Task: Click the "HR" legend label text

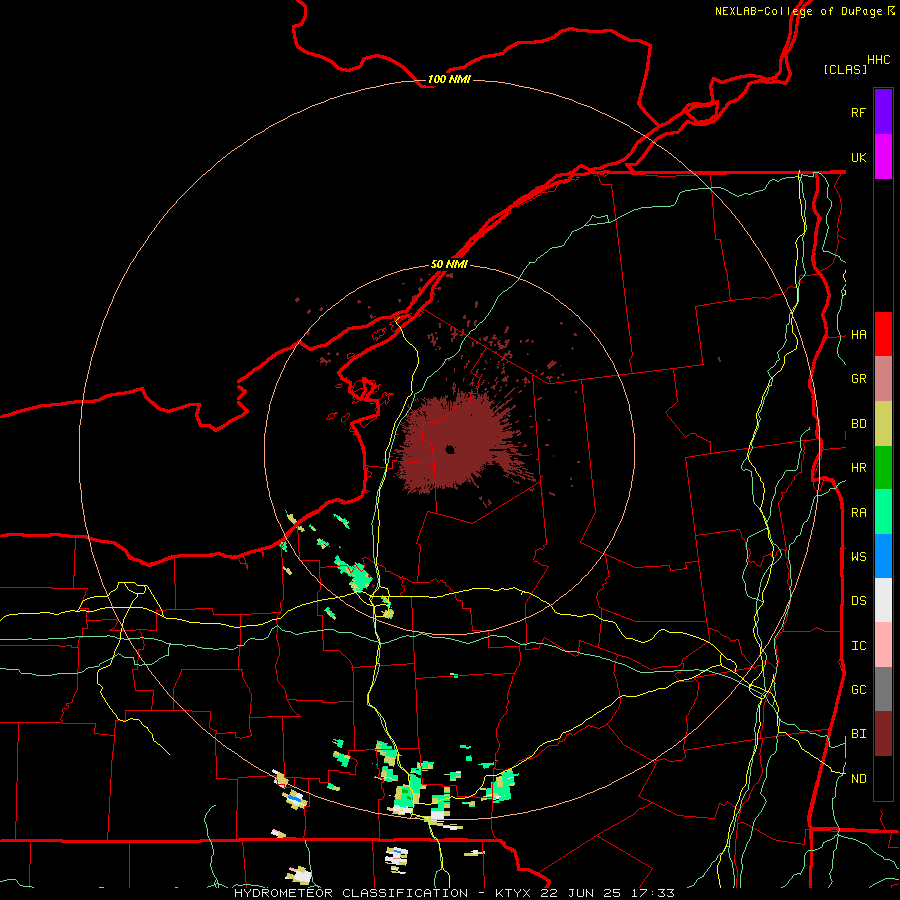Action: (858, 468)
